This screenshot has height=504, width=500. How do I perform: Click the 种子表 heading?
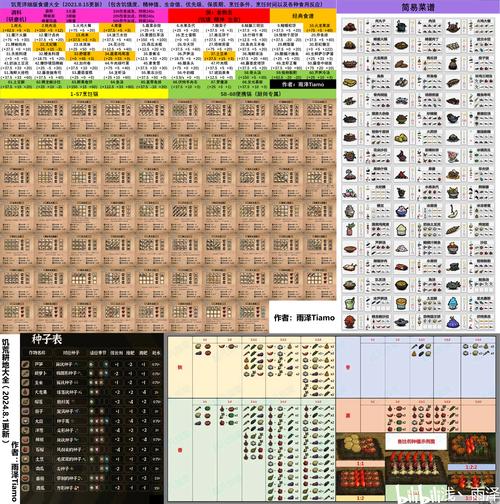(47, 340)
